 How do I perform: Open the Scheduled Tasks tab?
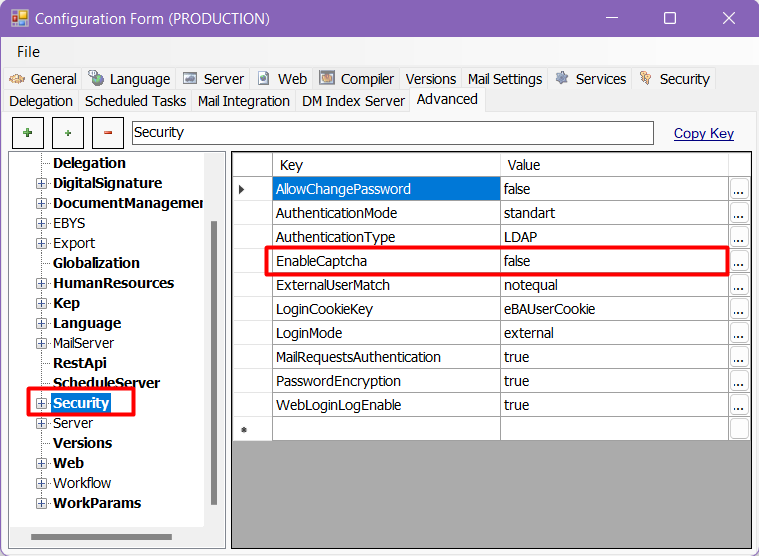tap(135, 101)
